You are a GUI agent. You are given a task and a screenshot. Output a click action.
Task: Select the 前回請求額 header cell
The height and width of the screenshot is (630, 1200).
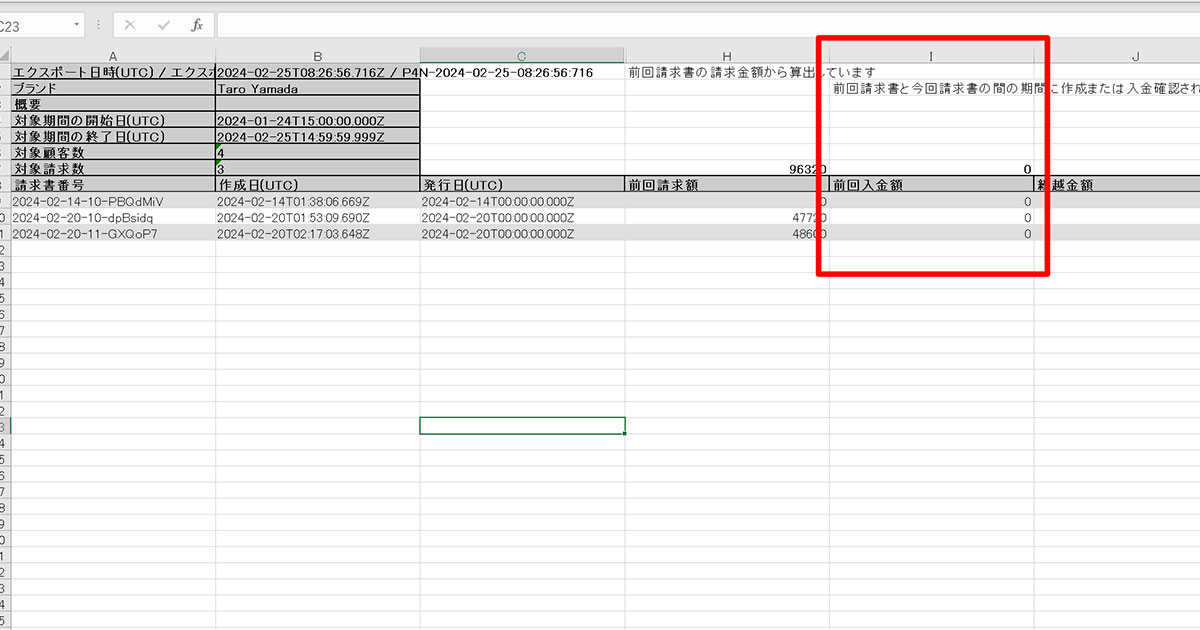(727, 185)
